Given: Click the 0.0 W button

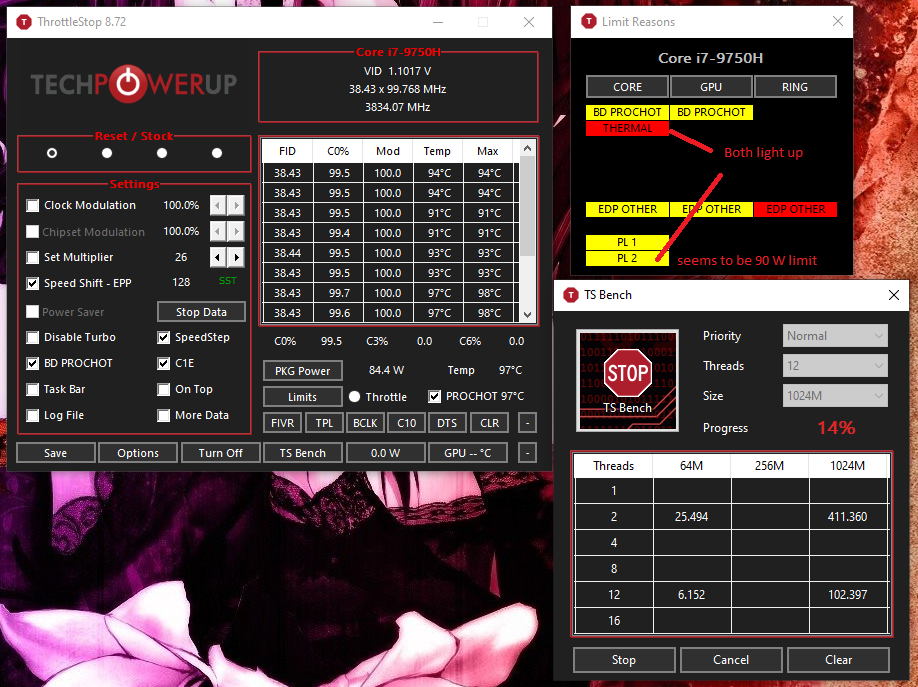Looking at the screenshot, I should (x=385, y=453).
